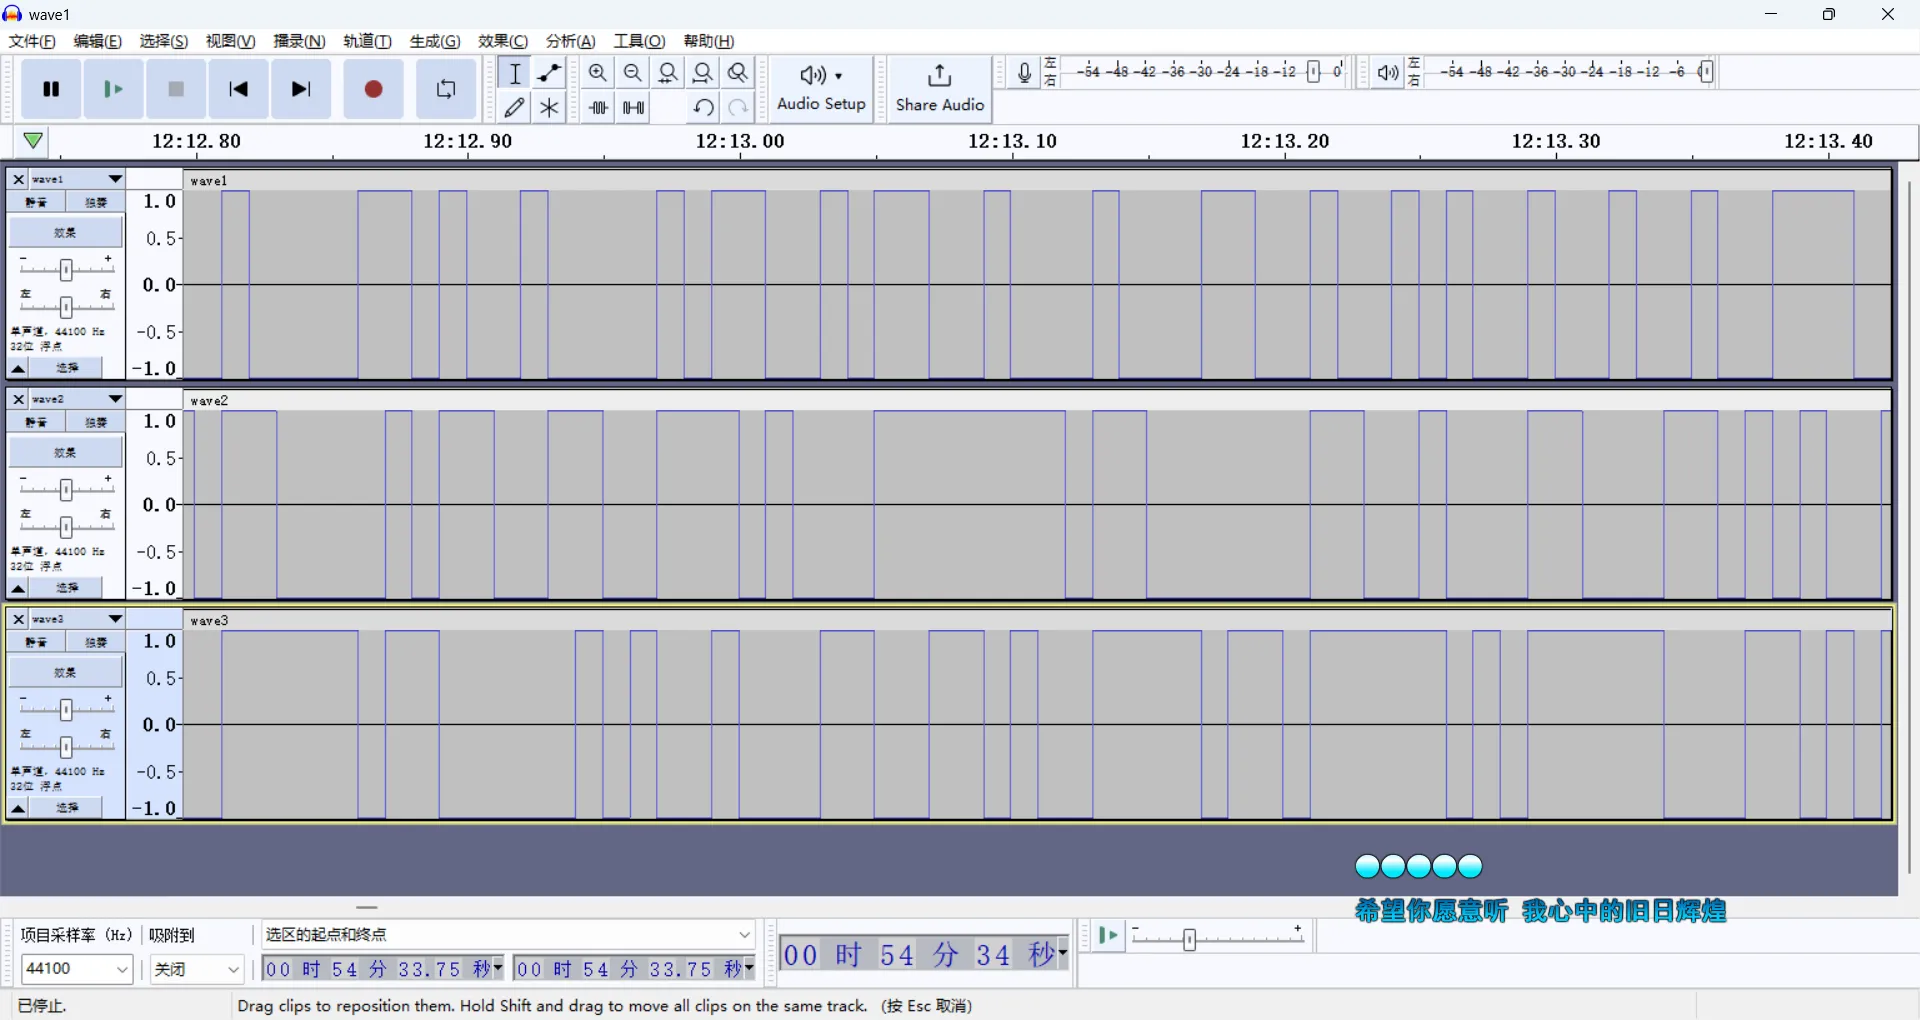Mute the wave2 track

pos(37,422)
